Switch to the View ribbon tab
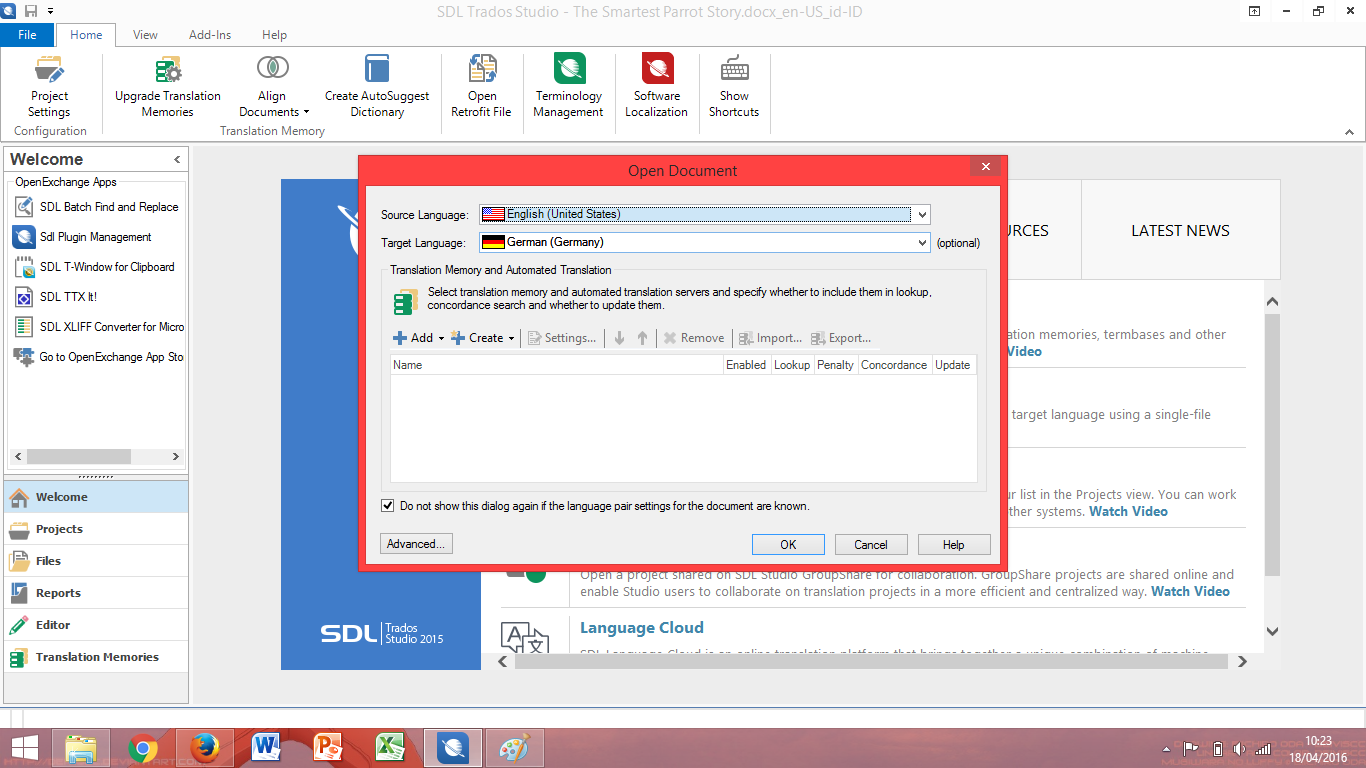Viewport: 1366px width, 768px height. (145, 34)
